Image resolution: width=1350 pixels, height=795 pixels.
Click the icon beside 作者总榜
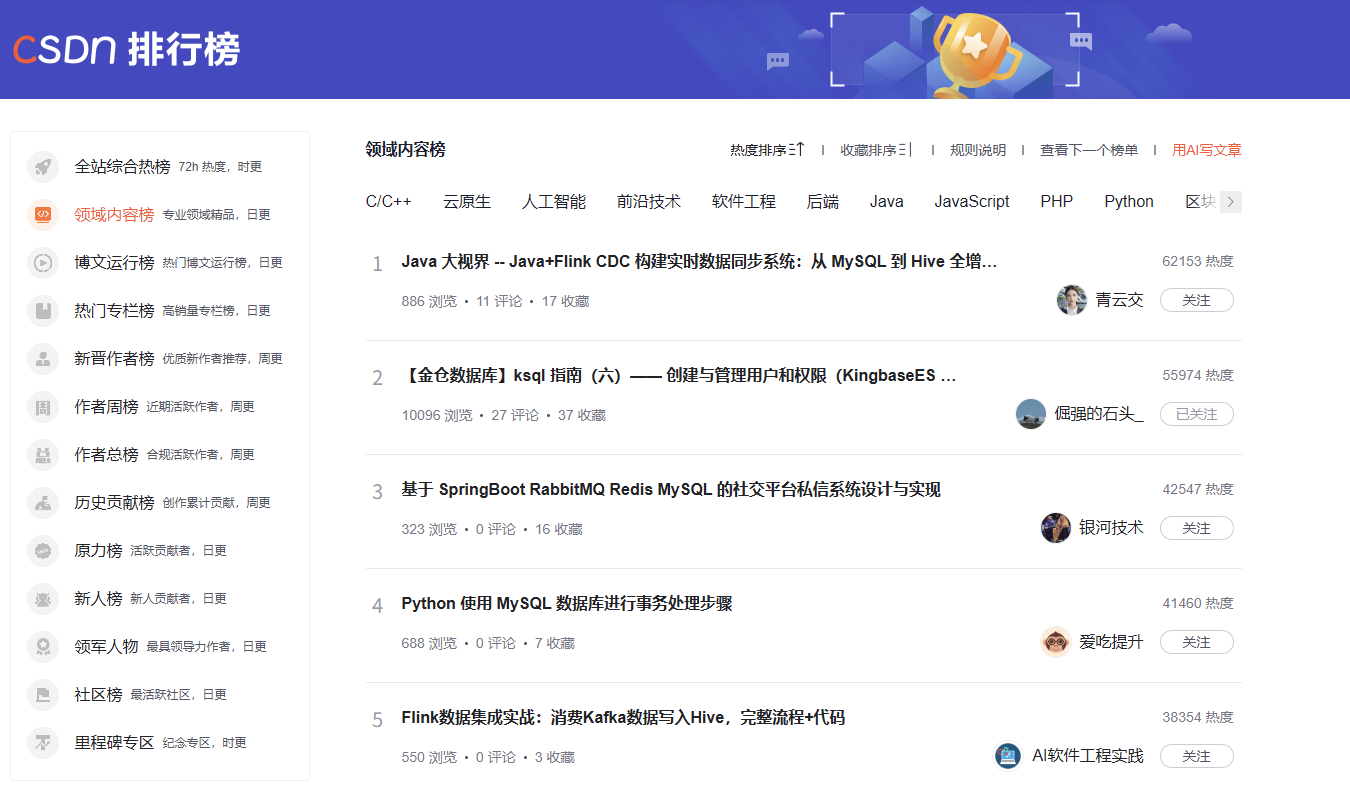[x=43, y=455]
